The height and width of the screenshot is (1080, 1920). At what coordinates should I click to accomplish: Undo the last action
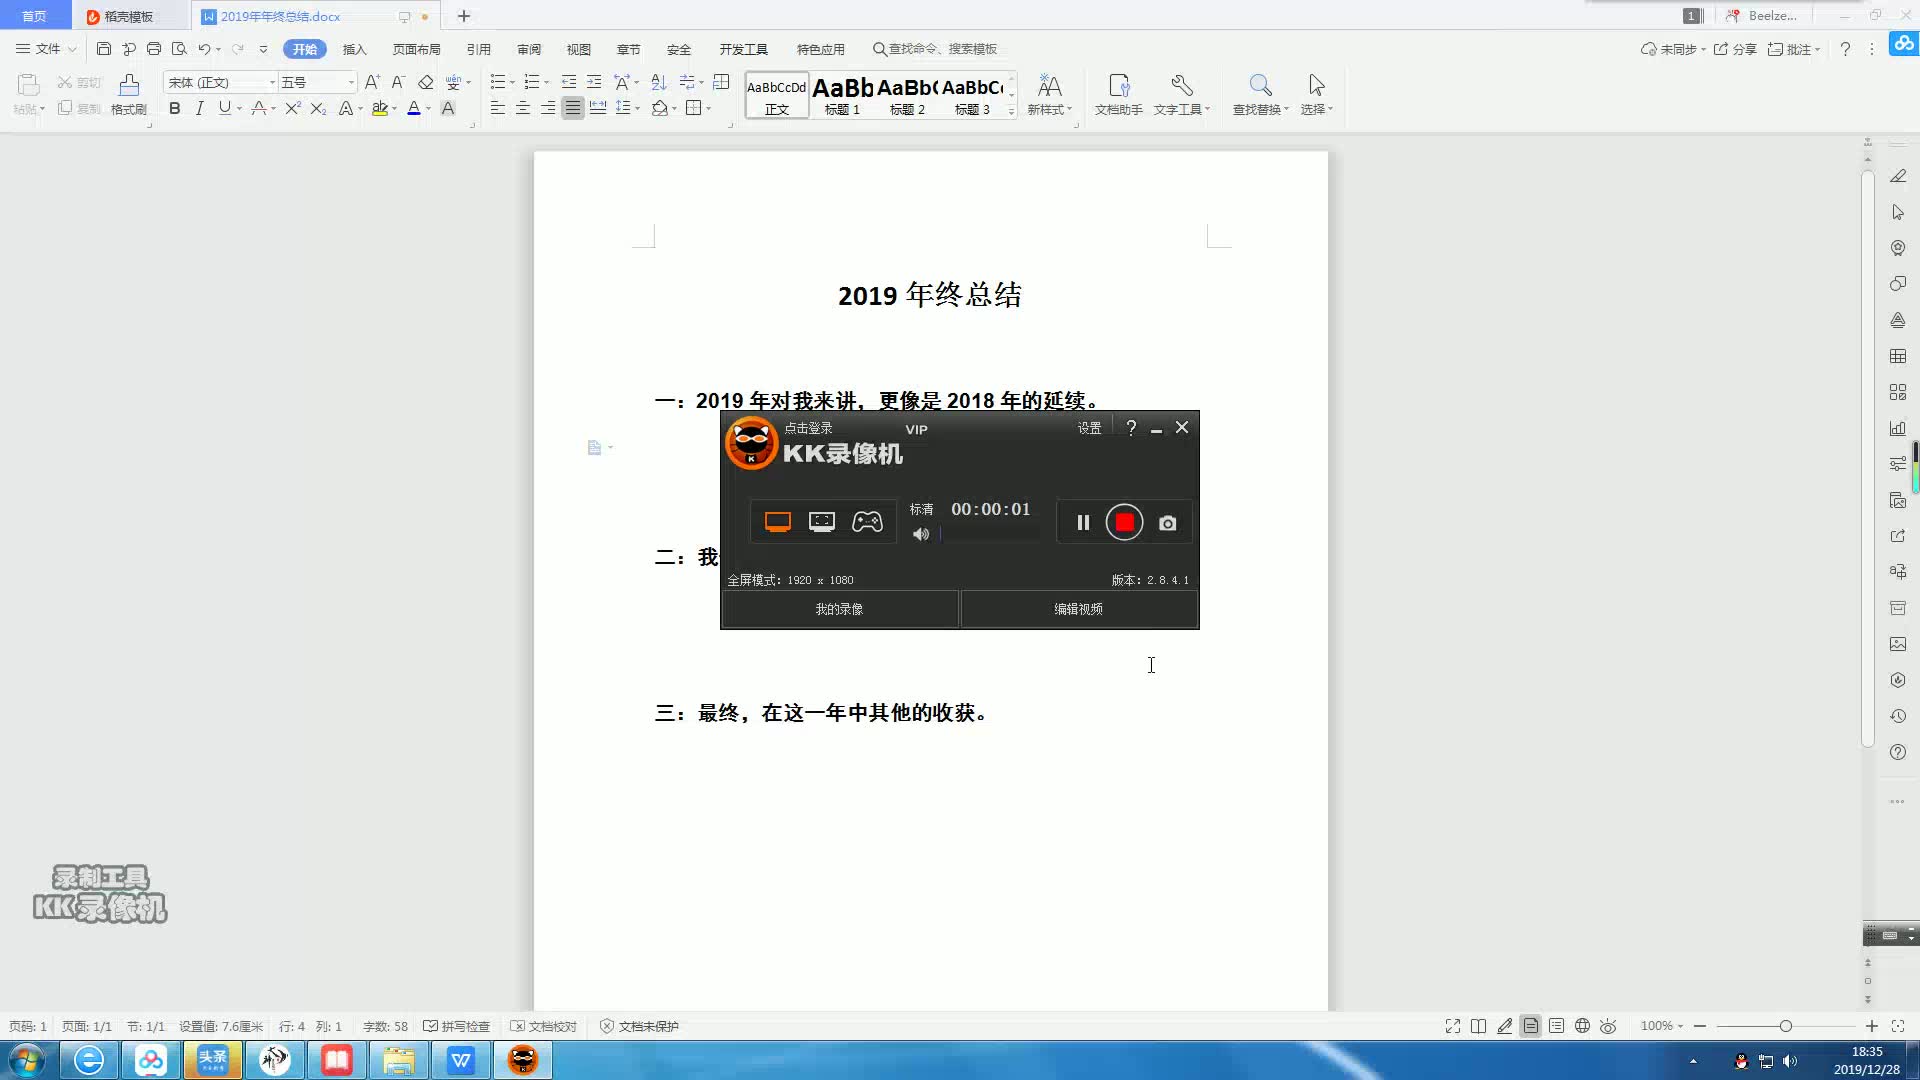point(204,48)
